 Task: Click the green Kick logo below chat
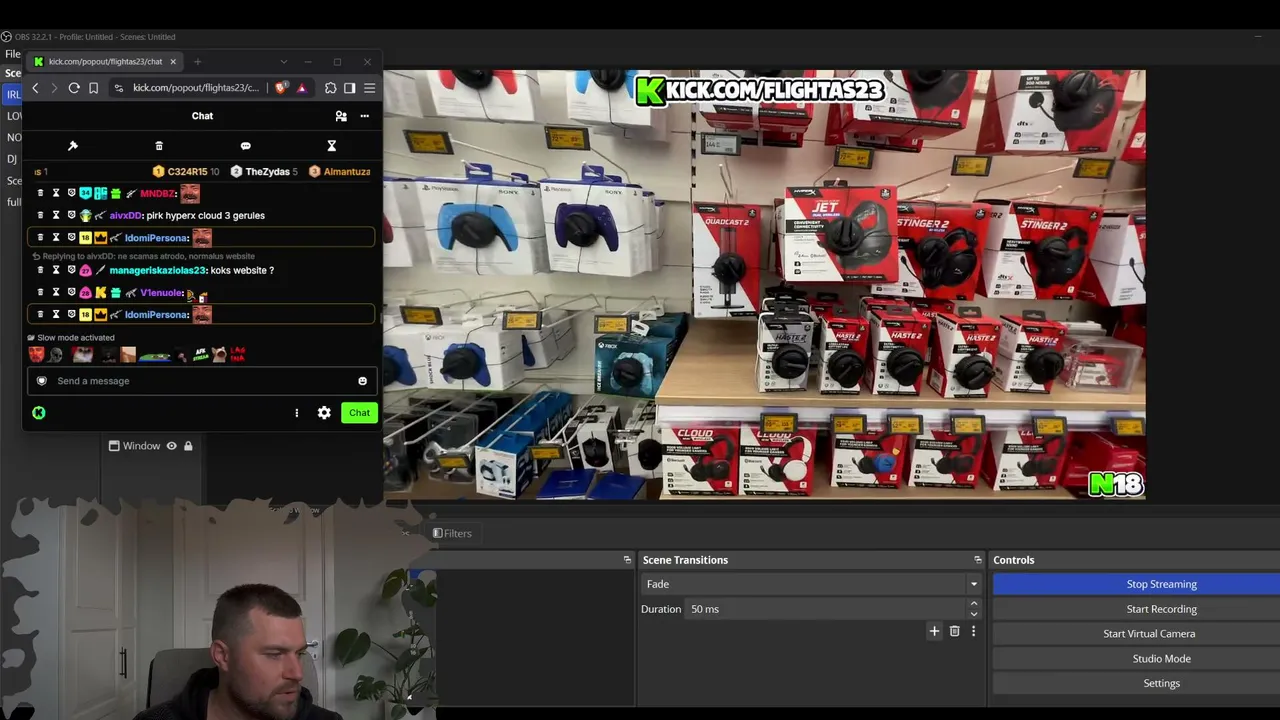pyautogui.click(x=39, y=413)
